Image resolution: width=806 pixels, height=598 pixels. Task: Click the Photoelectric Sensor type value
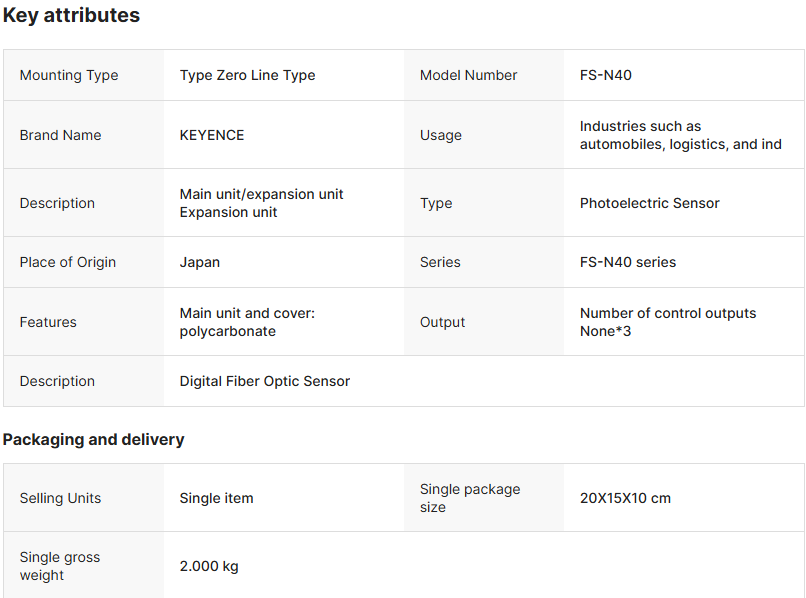(649, 203)
